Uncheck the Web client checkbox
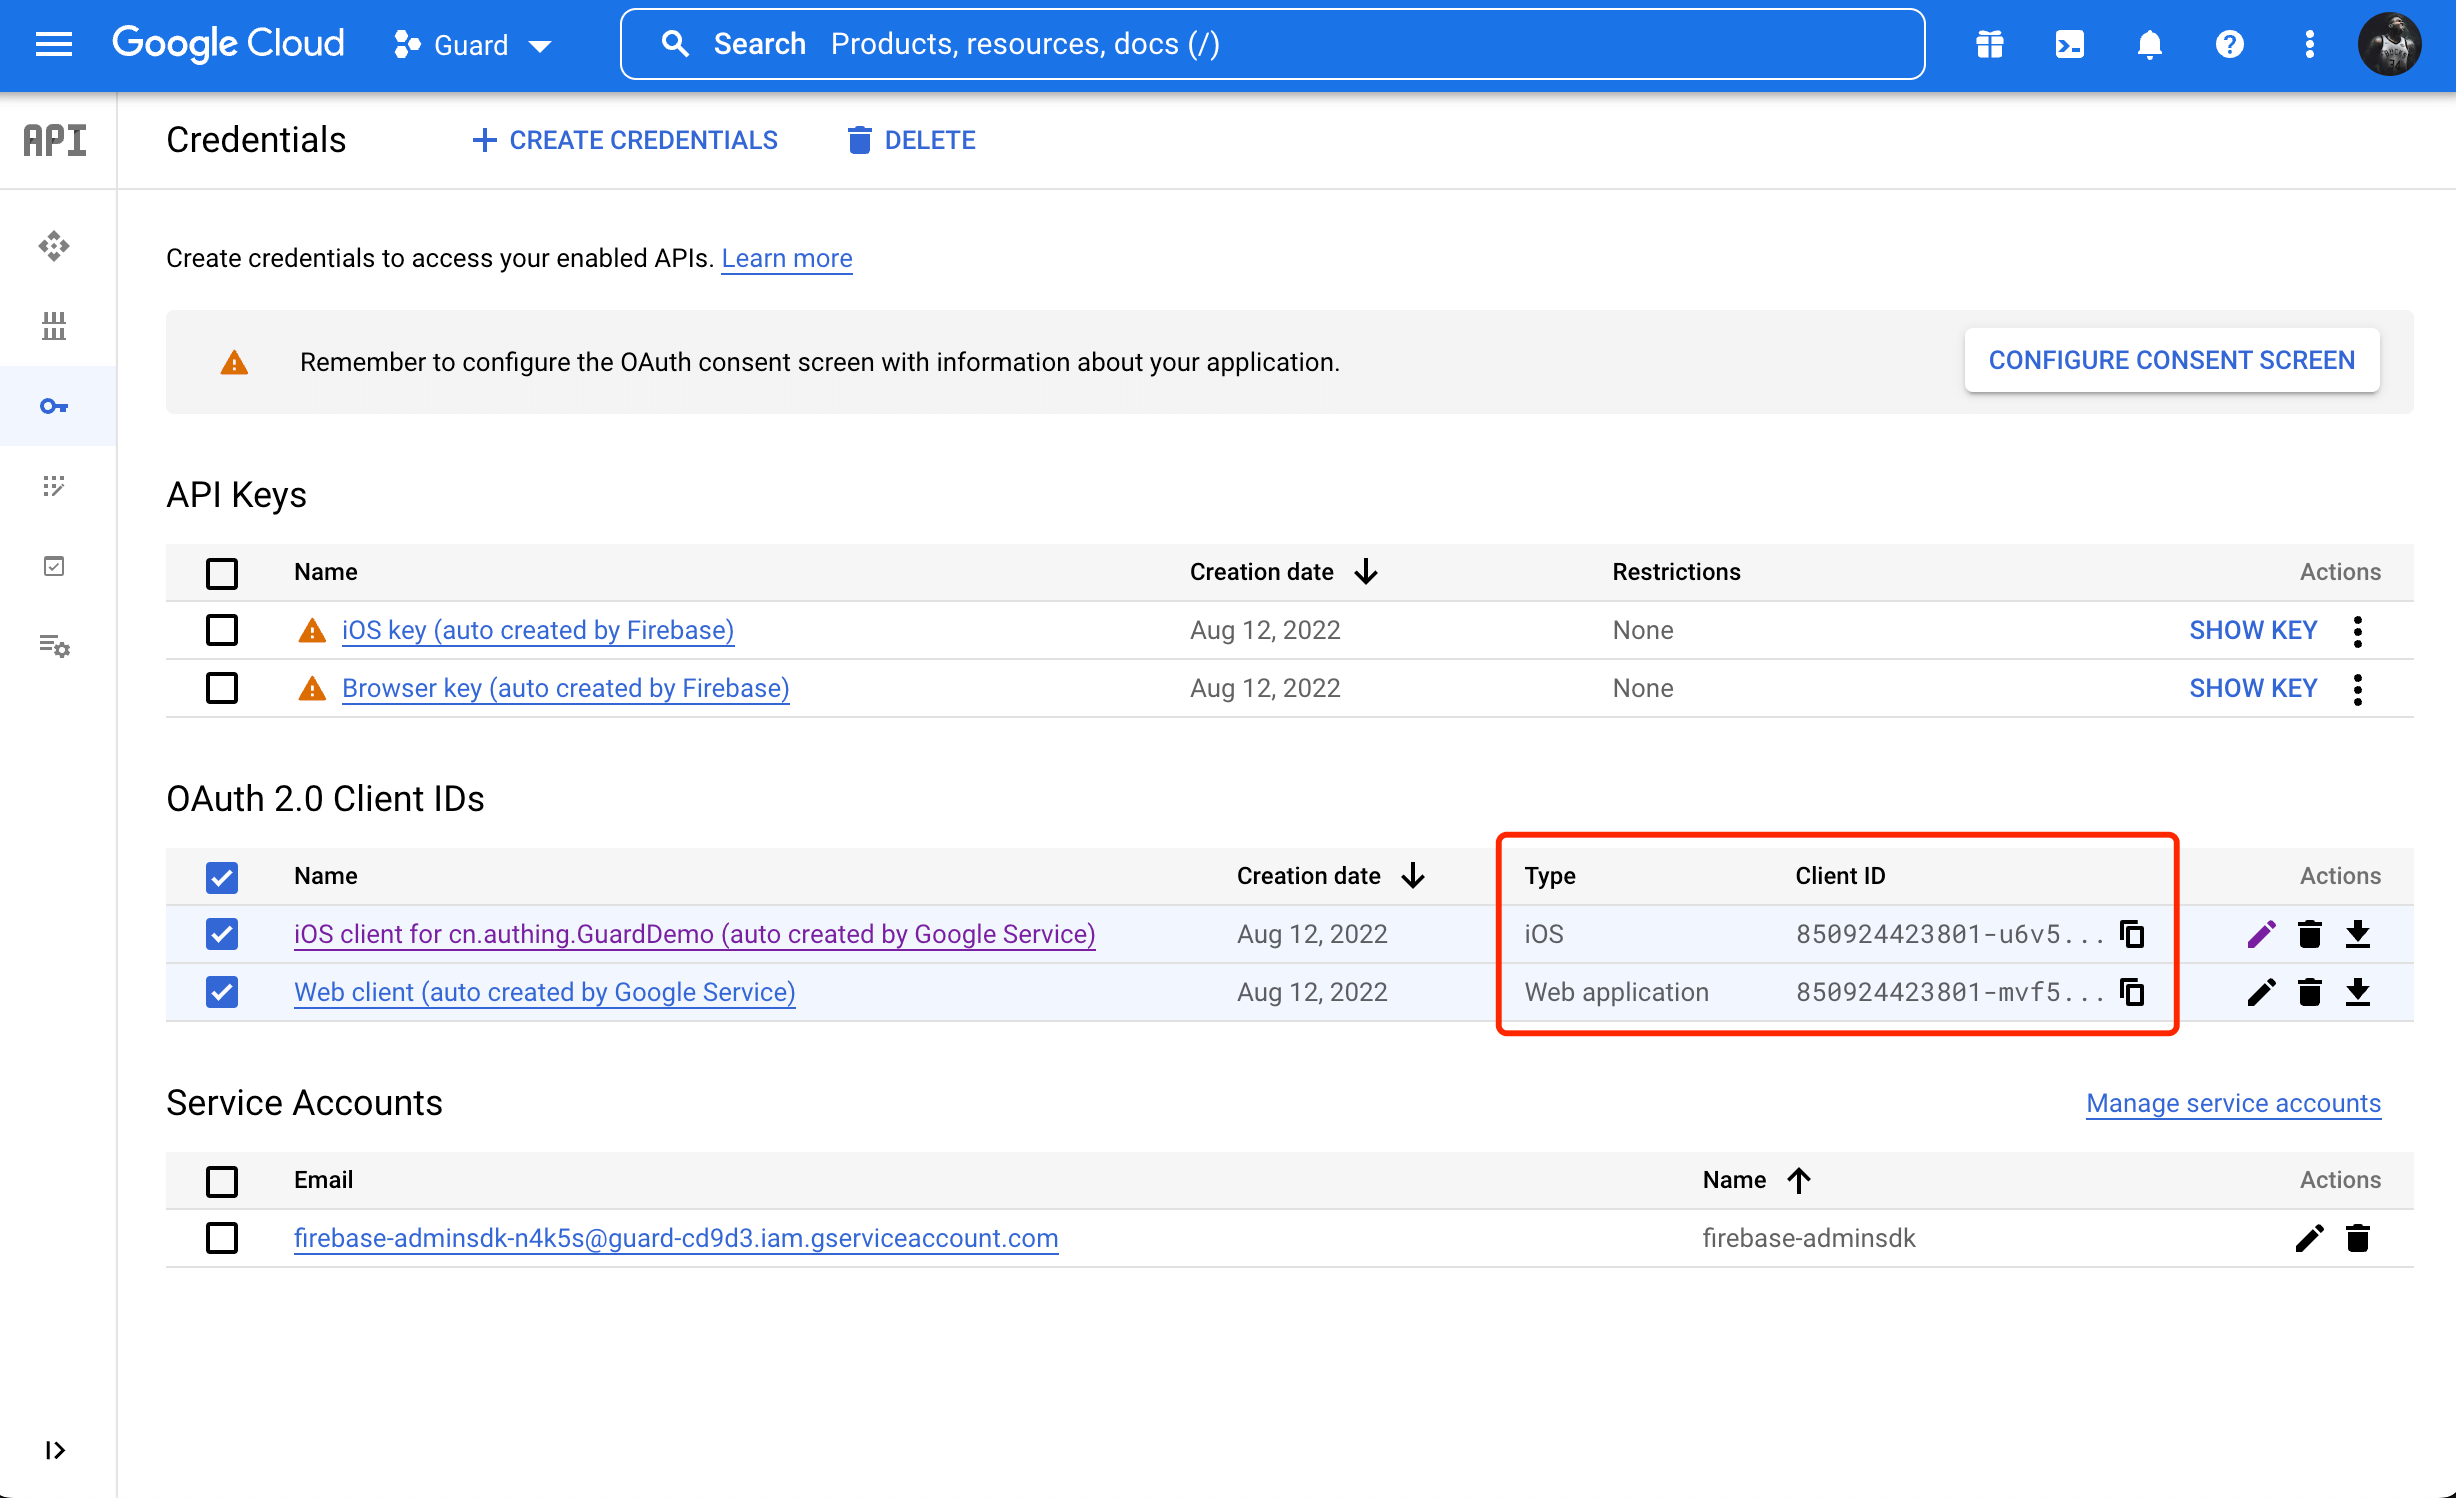Screen dimensions: 2456x1498 pos(222,992)
